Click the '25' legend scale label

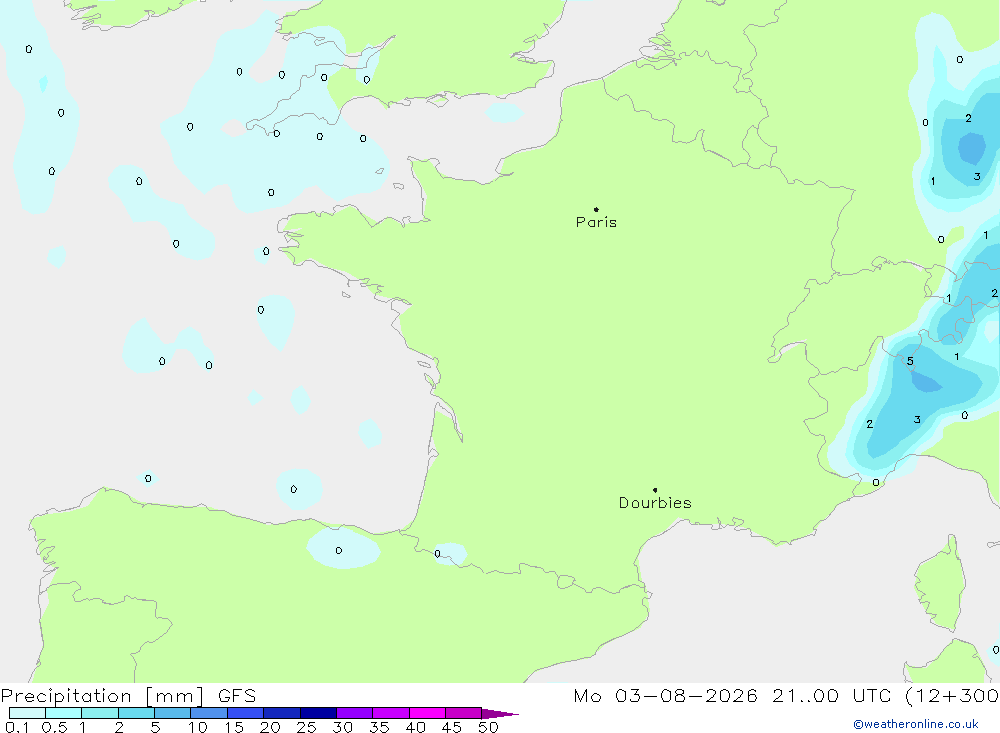307,727
